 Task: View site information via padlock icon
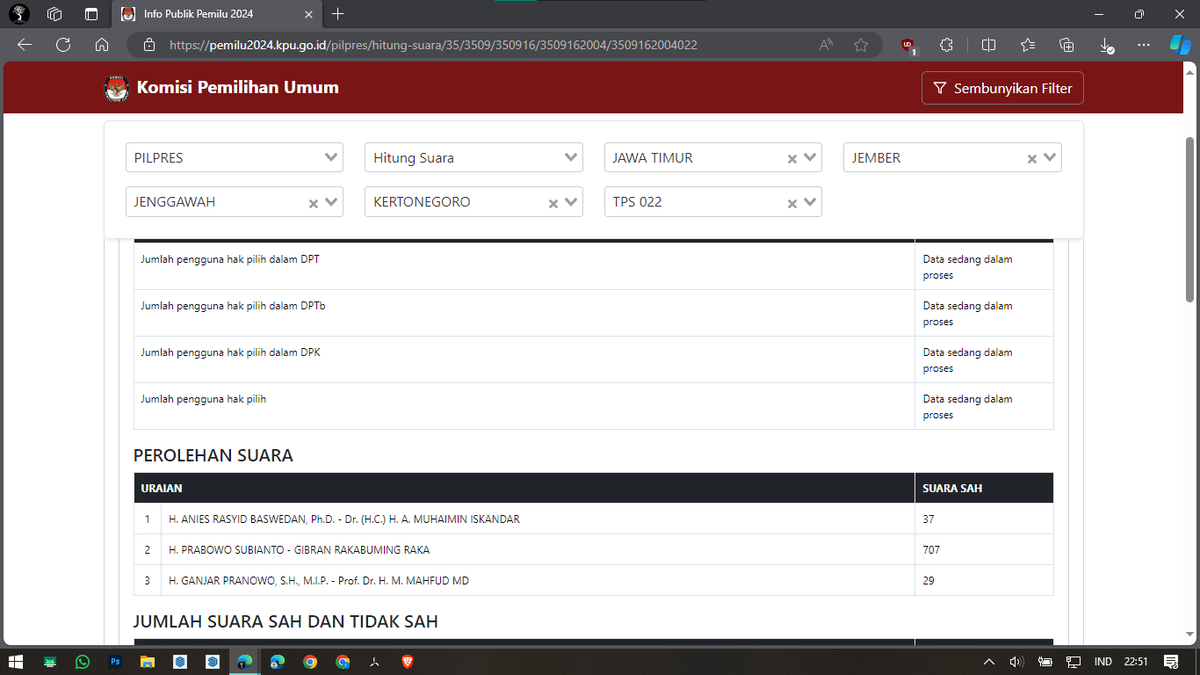click(x=150, y=45)
